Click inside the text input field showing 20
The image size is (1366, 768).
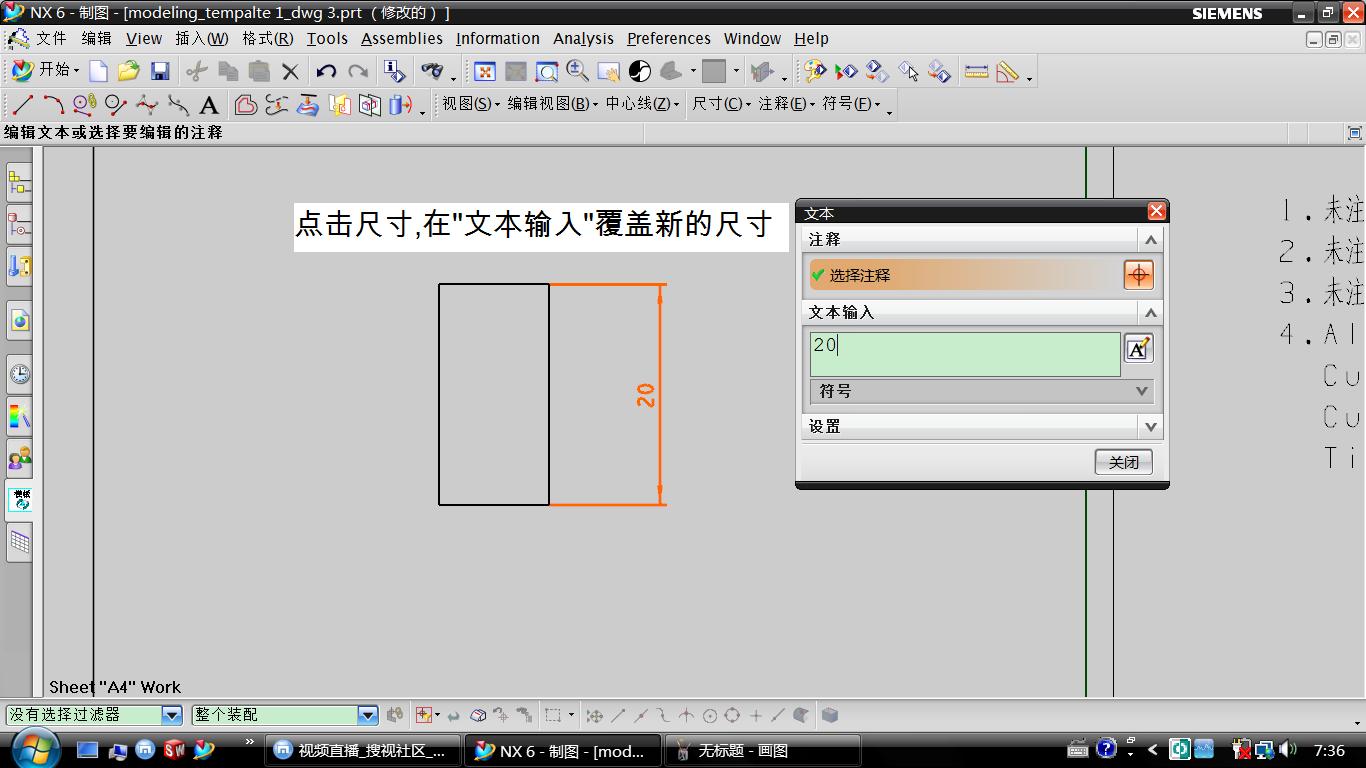click(965, 355)
